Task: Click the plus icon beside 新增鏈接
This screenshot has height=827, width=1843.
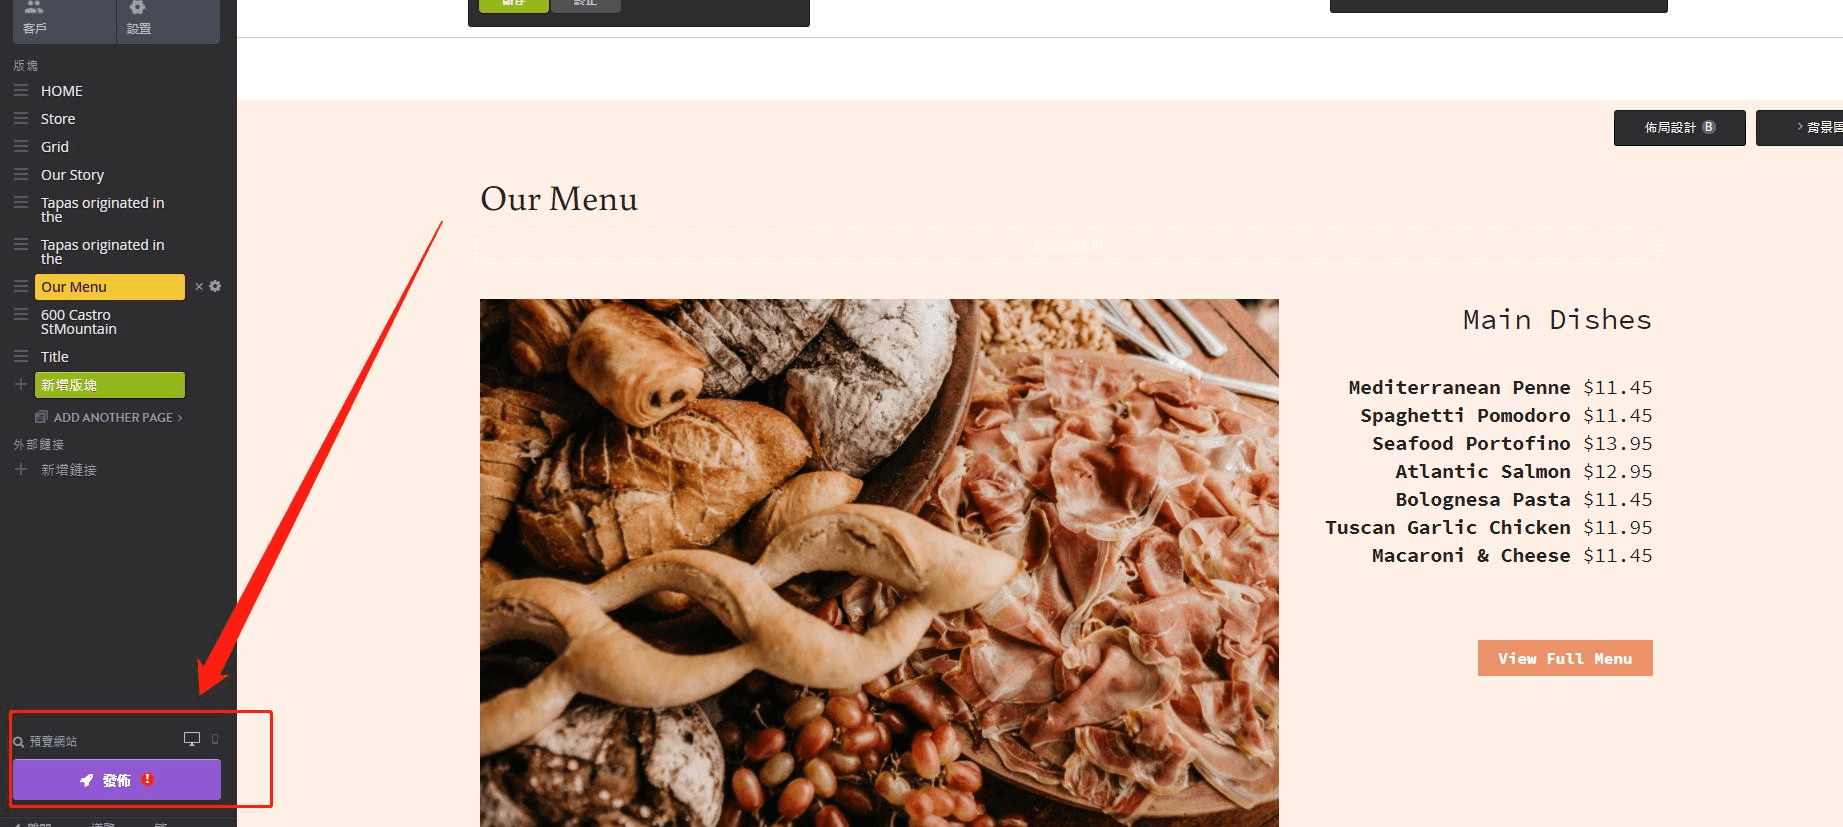Action: [21, 469]
